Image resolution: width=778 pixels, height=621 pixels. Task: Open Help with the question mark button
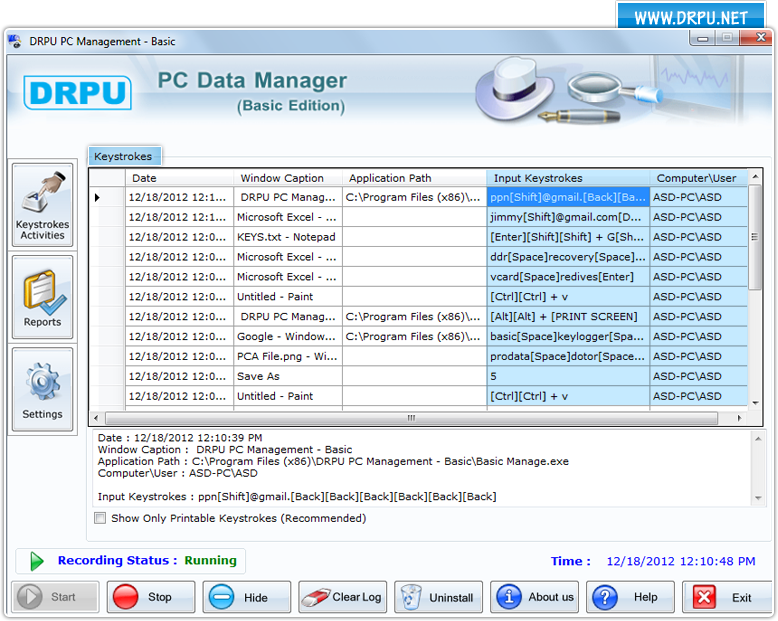[630, 597]
